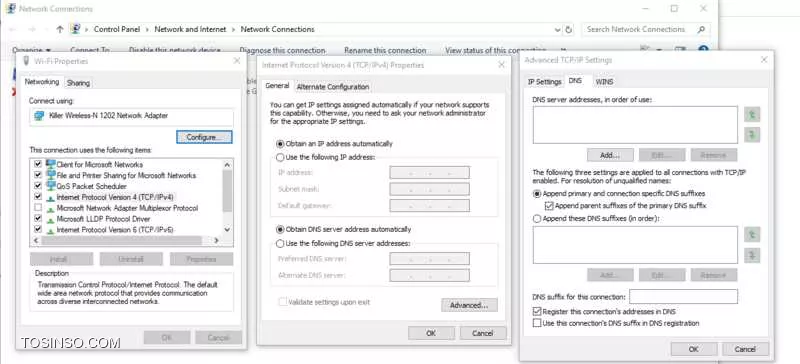The height and width of the screenshot is (364, 800).
Task: Open Advanced... TCP/IP settings
Action: pos(469,305)
